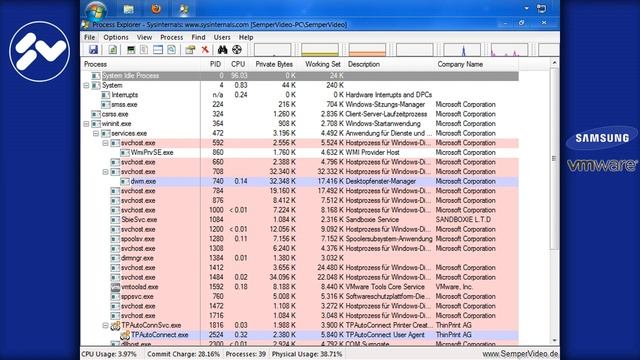Collapse the System process tree node
This screenshot has width=640, height=360.
87,85
